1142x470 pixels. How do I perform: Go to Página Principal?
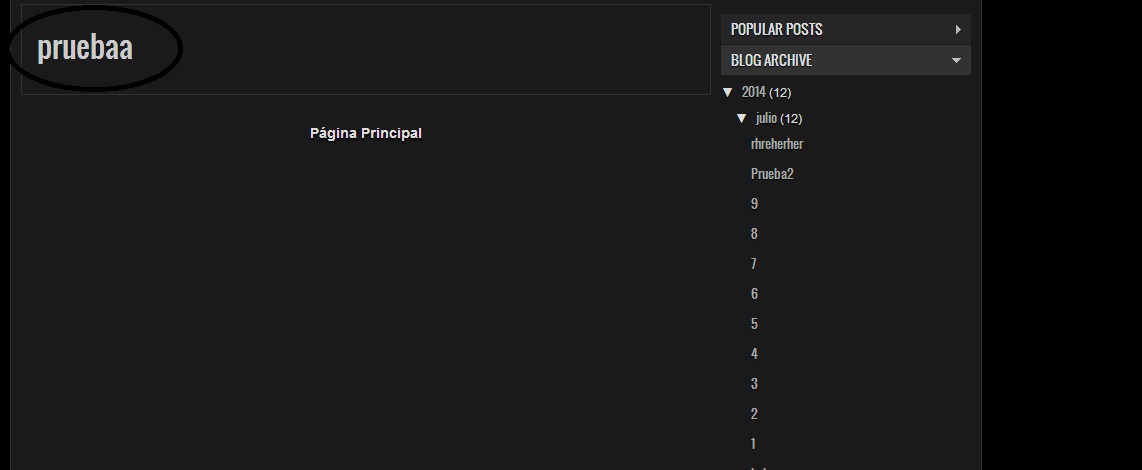point(366,133)
